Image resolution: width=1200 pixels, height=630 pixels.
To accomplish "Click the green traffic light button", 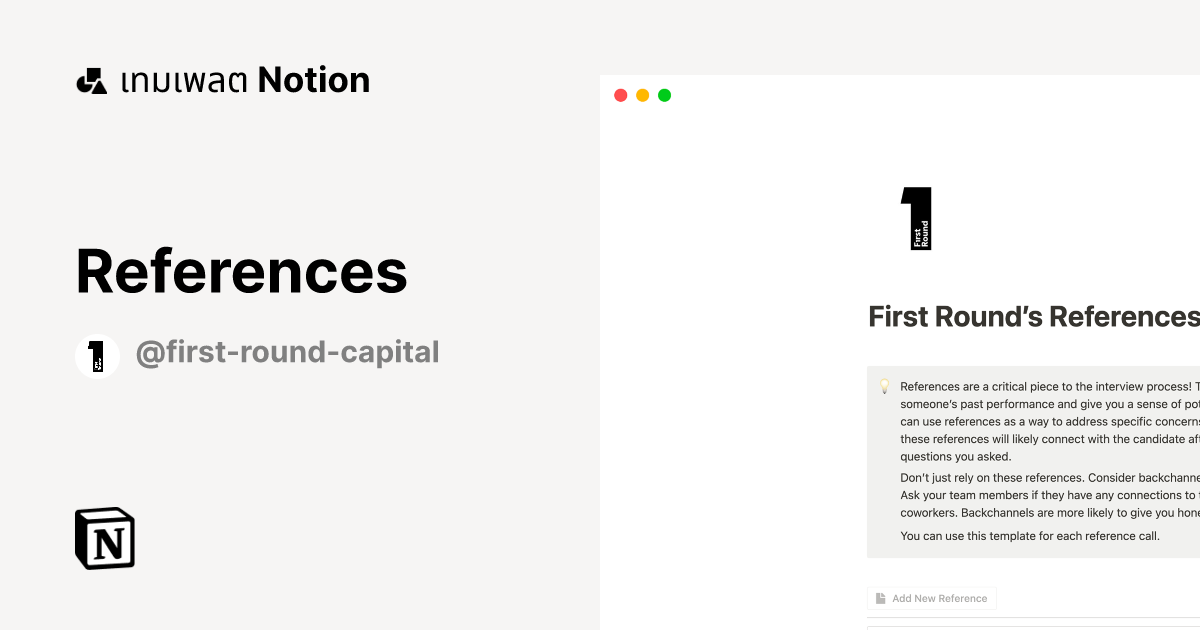I will click(x=664, y=94).
